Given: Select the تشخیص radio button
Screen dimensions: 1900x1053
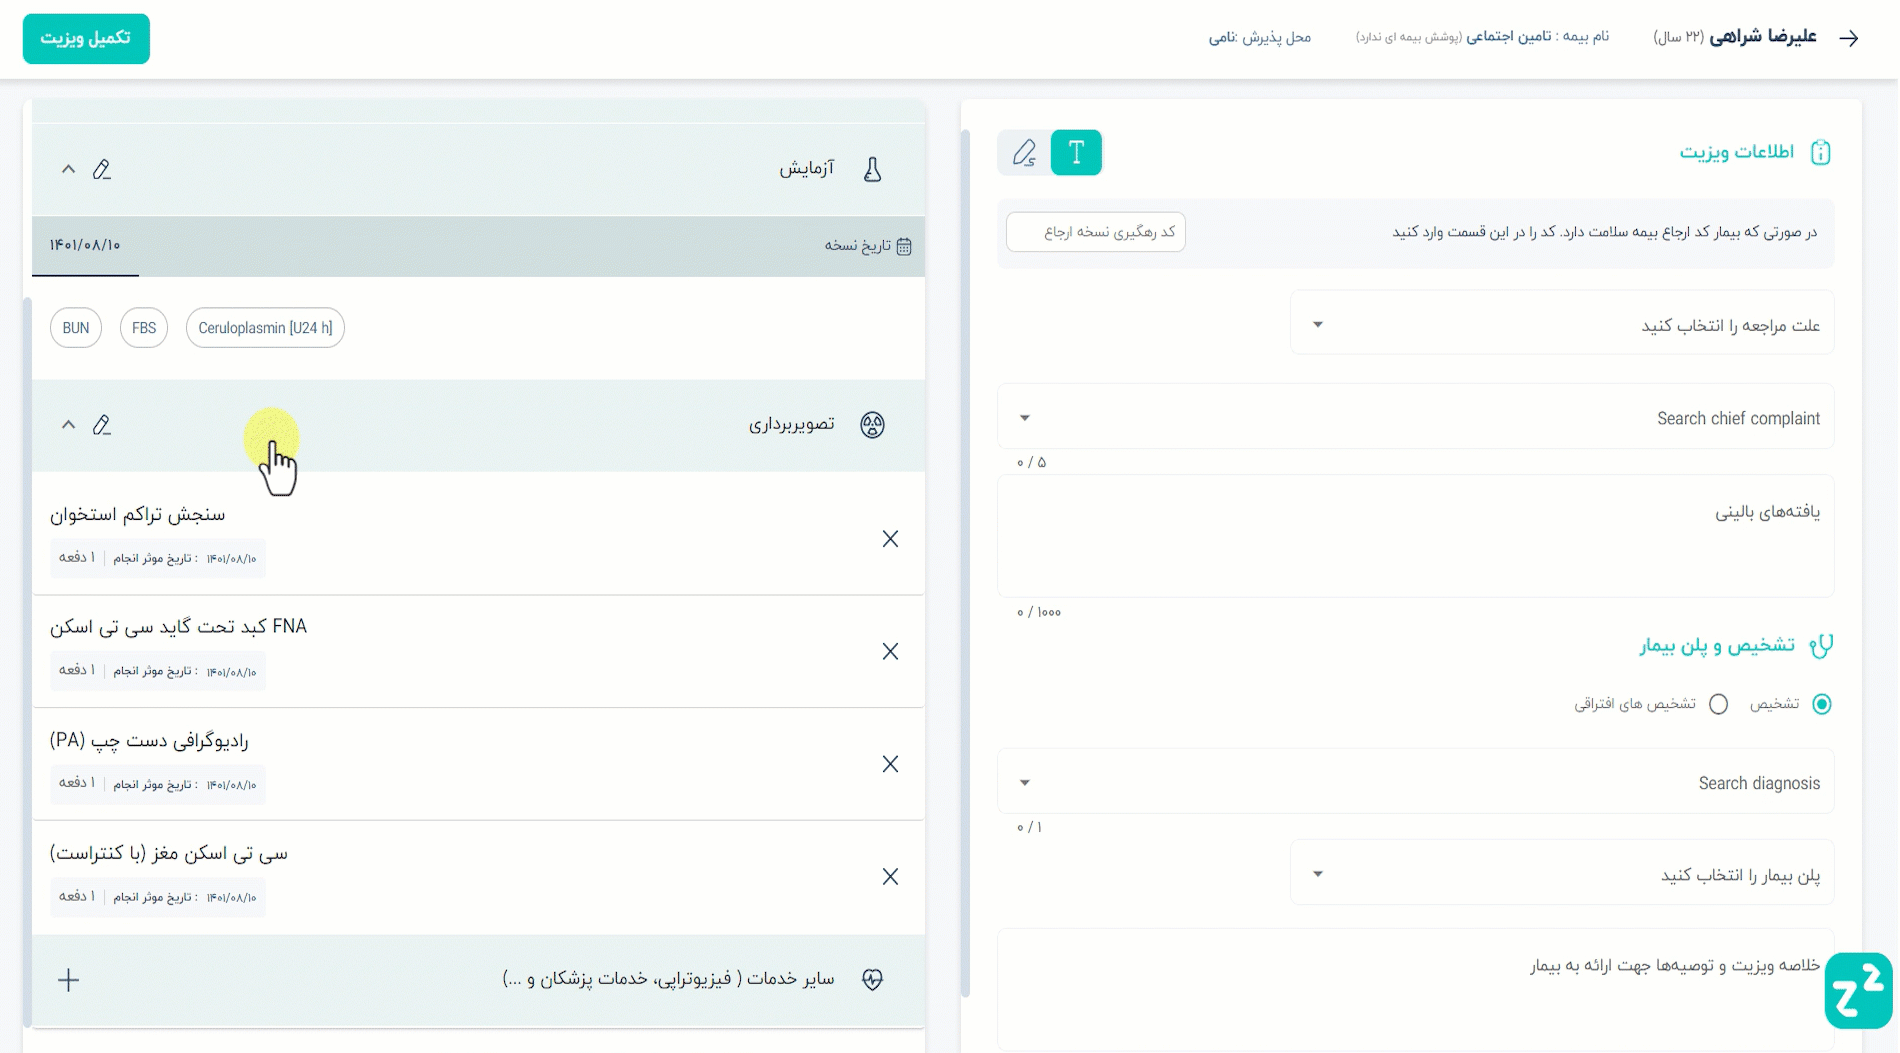Looking at the screenshot, I should click(x=1822, y=704).
